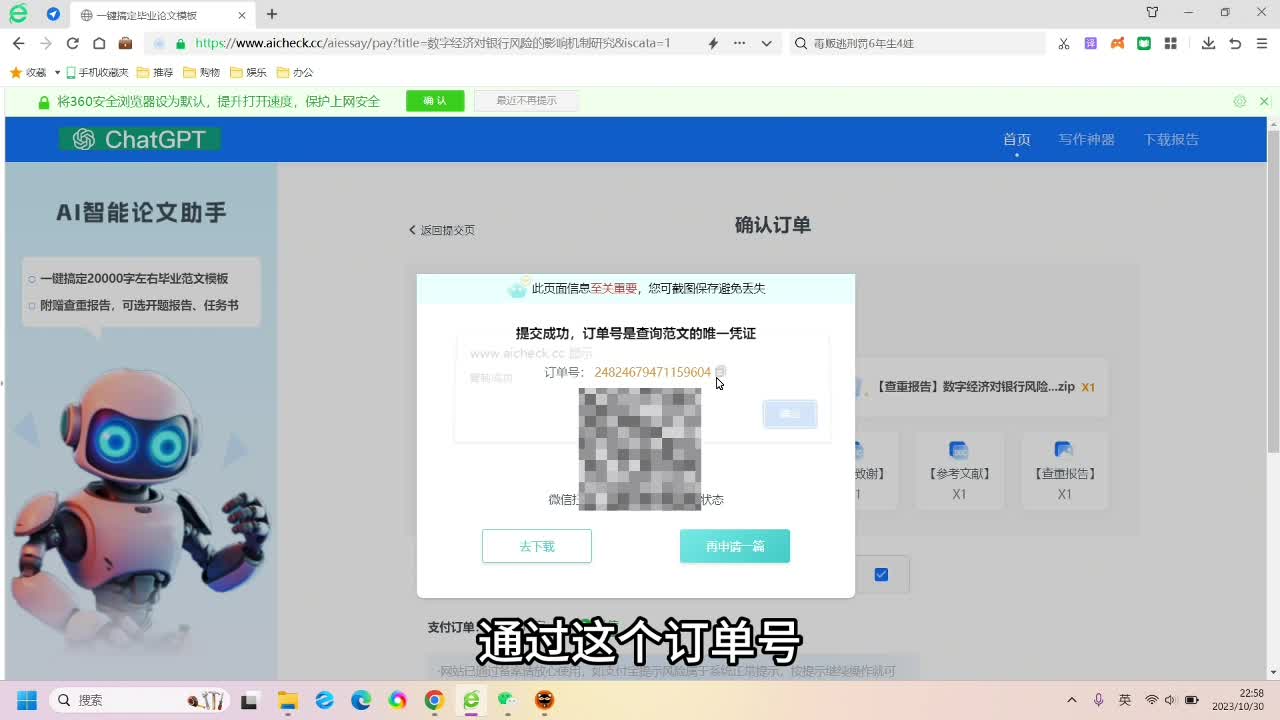The image size is (1280, 720).
Task: Click 返回提交页 back link
Action: click(x=442, y=230)
